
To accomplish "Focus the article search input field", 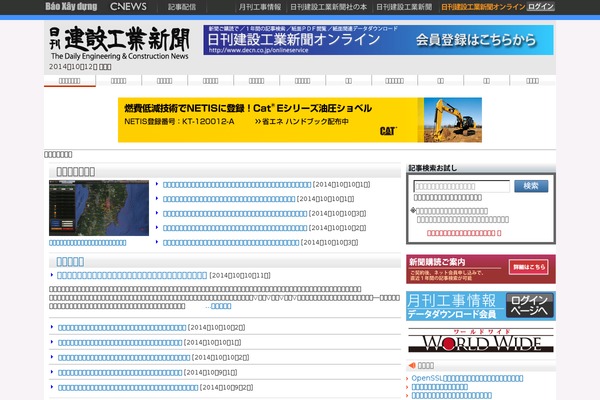I will point(461,186).
